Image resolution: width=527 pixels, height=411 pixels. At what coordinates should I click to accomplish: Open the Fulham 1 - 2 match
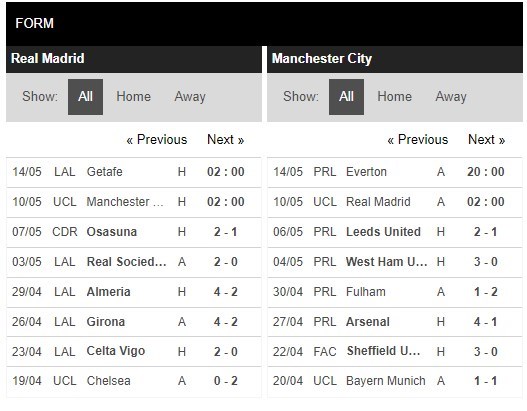pyautogui.click(x=395, y=292)
